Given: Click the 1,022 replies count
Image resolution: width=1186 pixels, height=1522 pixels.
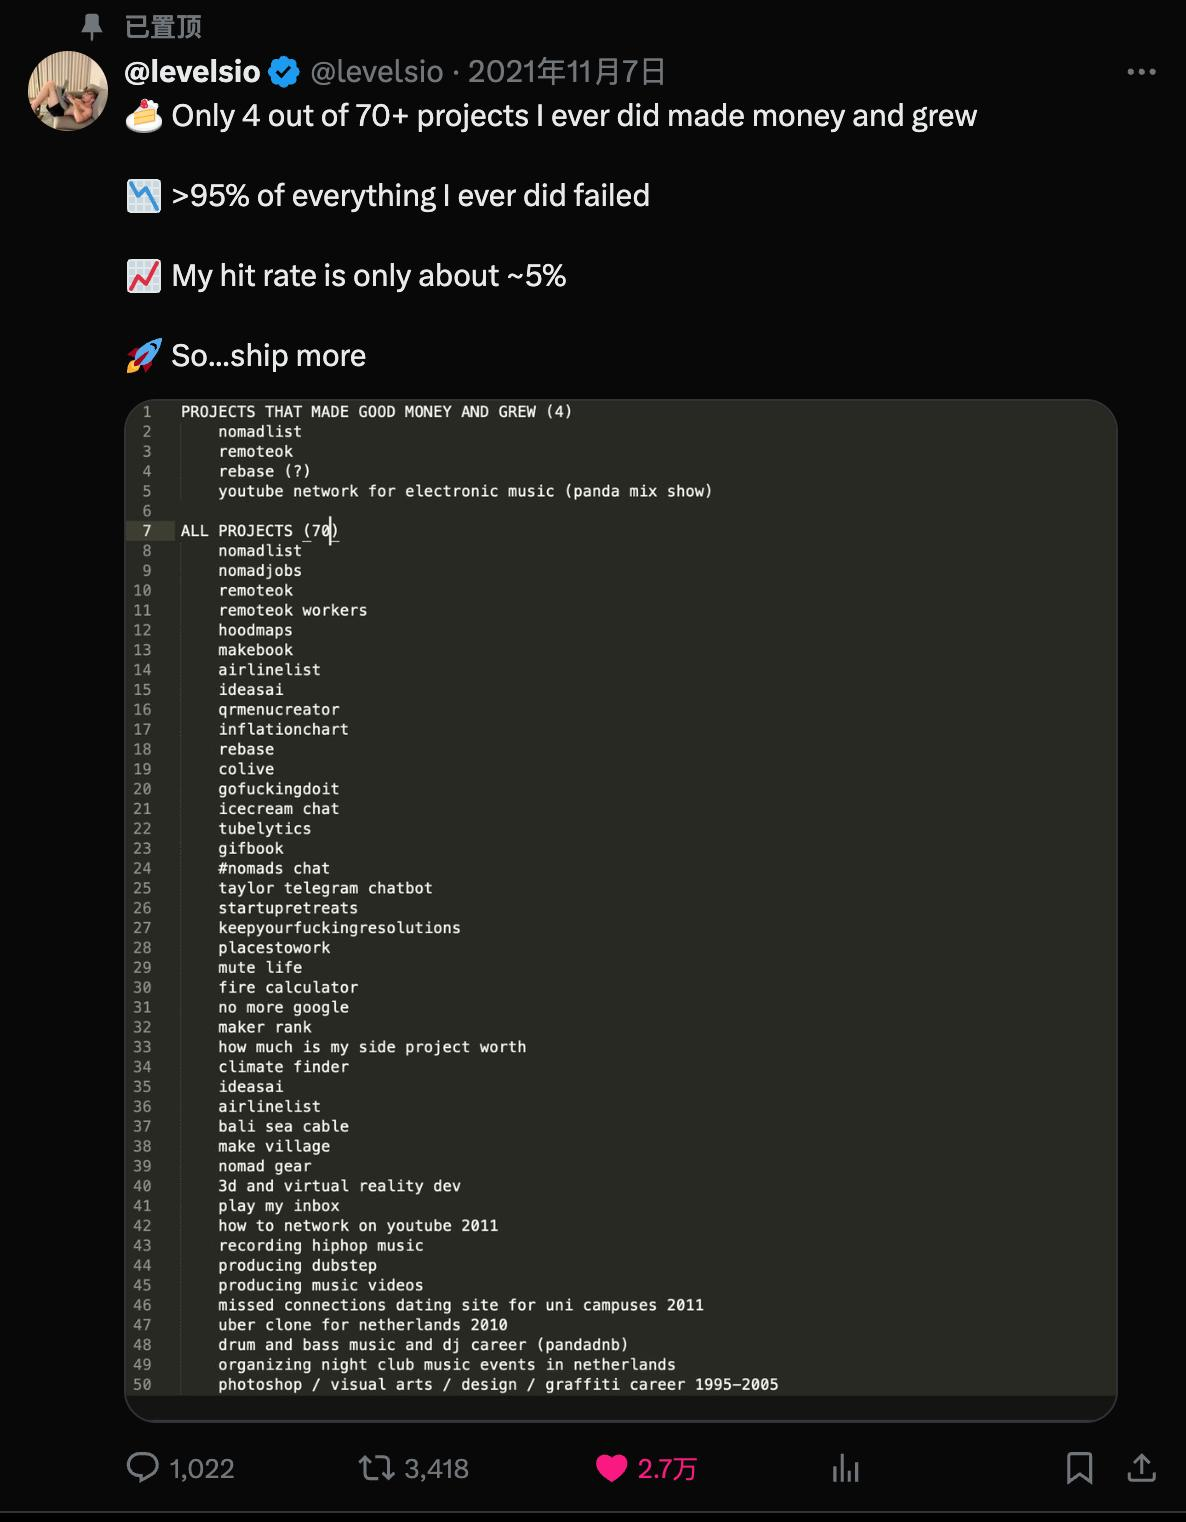Looking at the screenshot, I should (x=202, y=1468).
